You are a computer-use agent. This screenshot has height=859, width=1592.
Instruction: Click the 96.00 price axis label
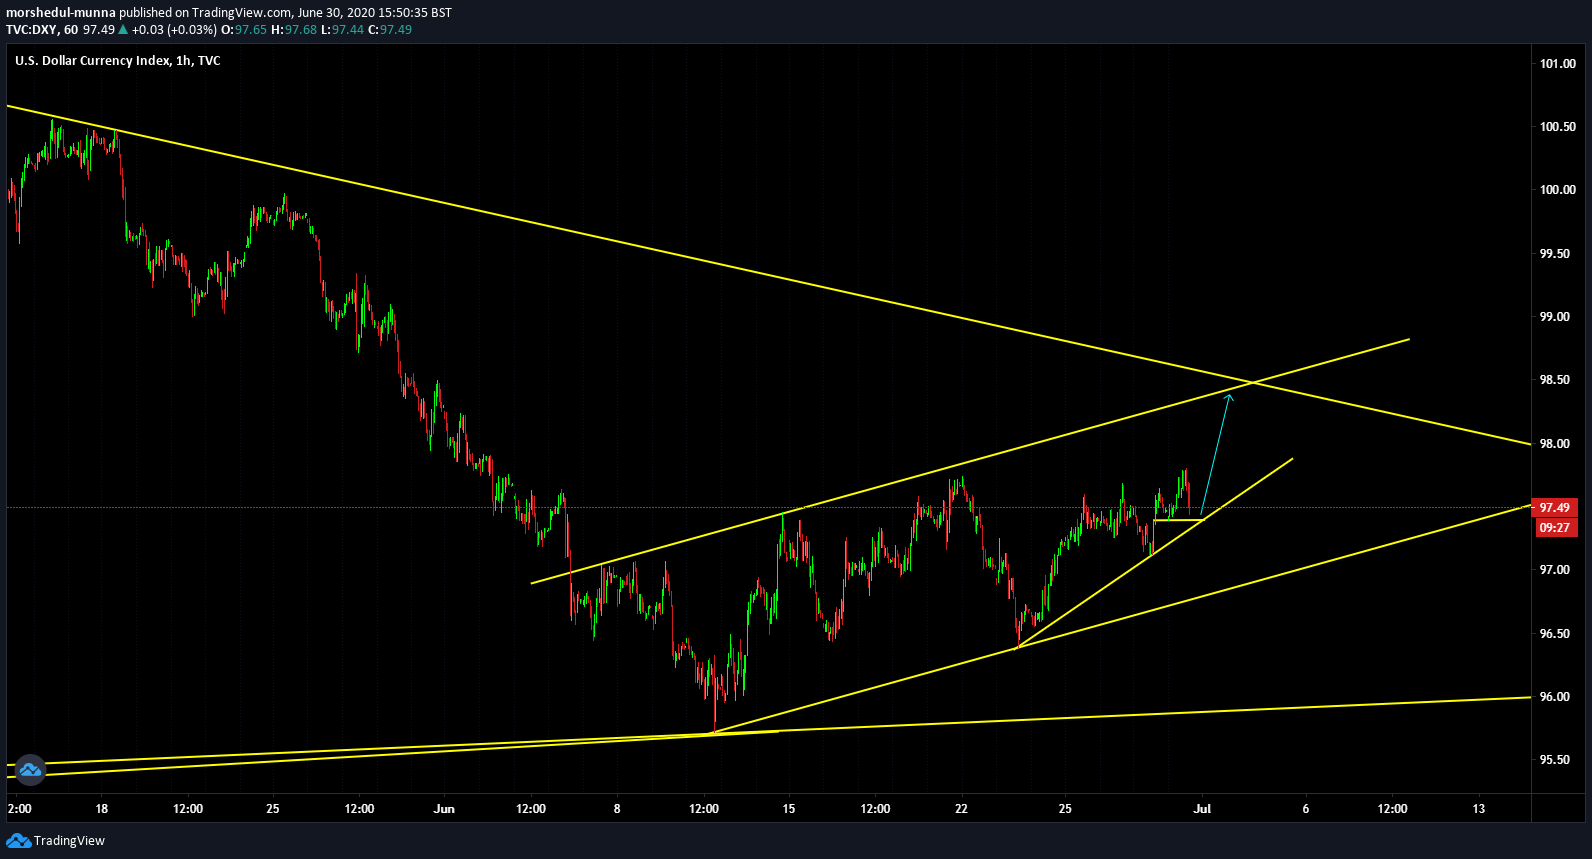point(1555,697)
